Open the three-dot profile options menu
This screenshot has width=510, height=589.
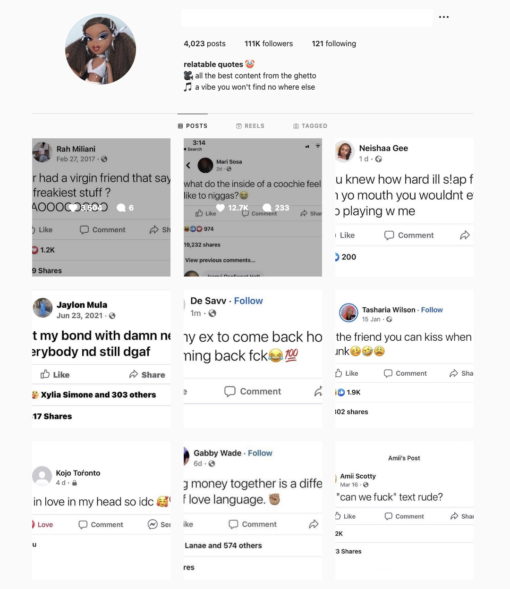444,17
